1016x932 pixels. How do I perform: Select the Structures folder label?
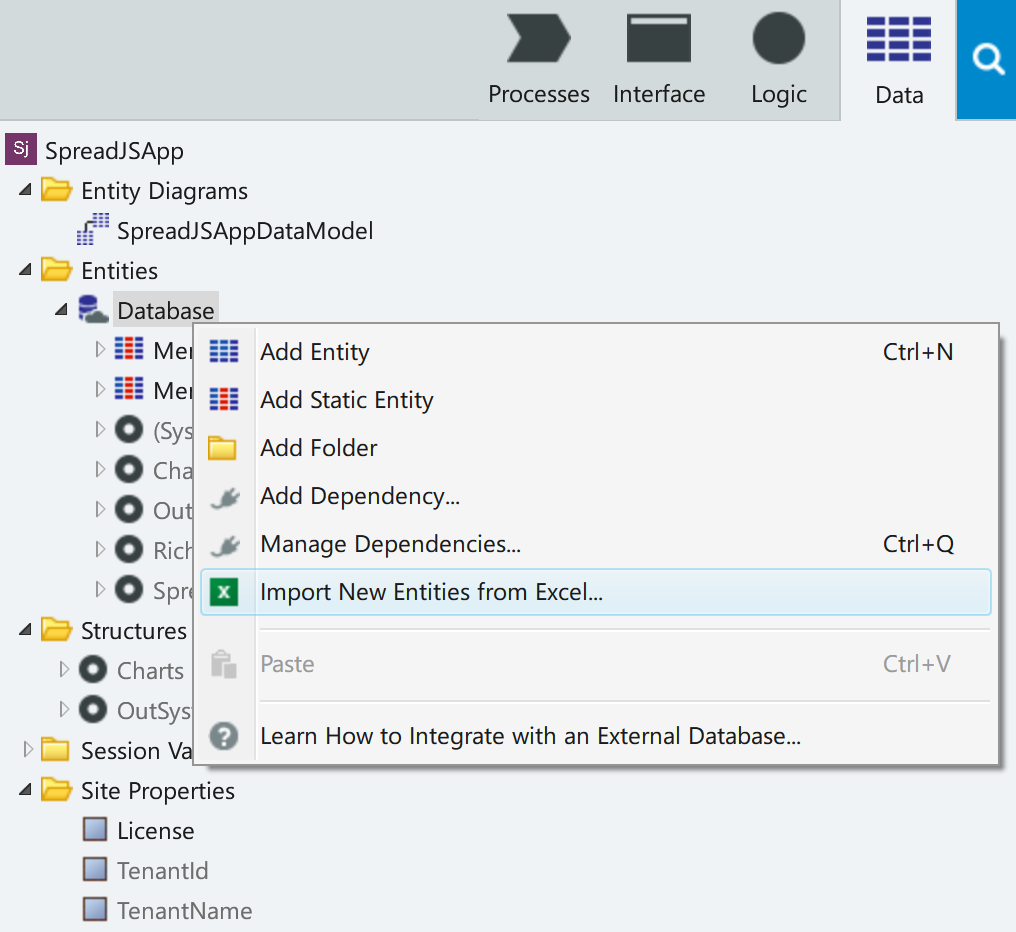(133, 631)
